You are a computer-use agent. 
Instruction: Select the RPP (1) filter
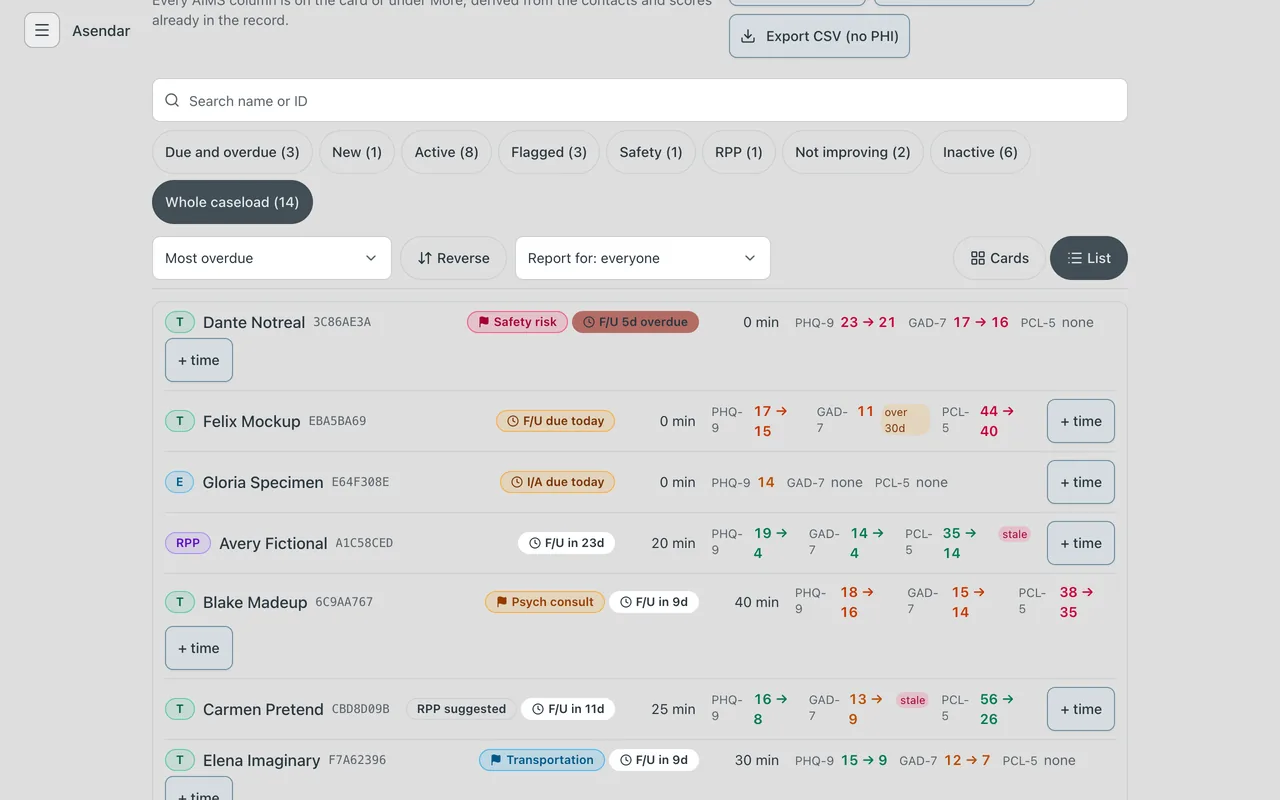pos(739,152)
